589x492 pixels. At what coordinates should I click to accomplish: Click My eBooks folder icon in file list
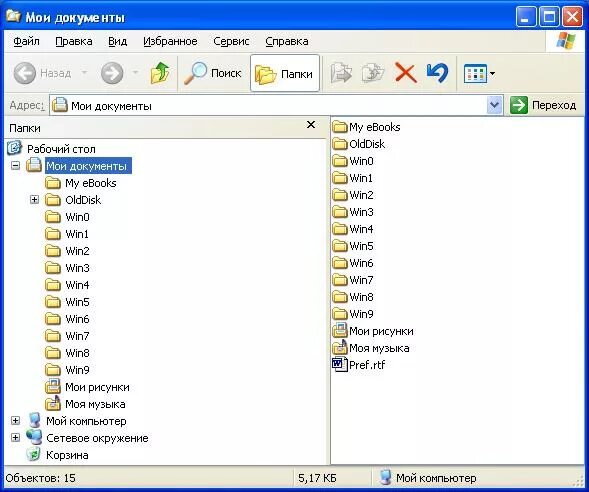pos(340,127)
